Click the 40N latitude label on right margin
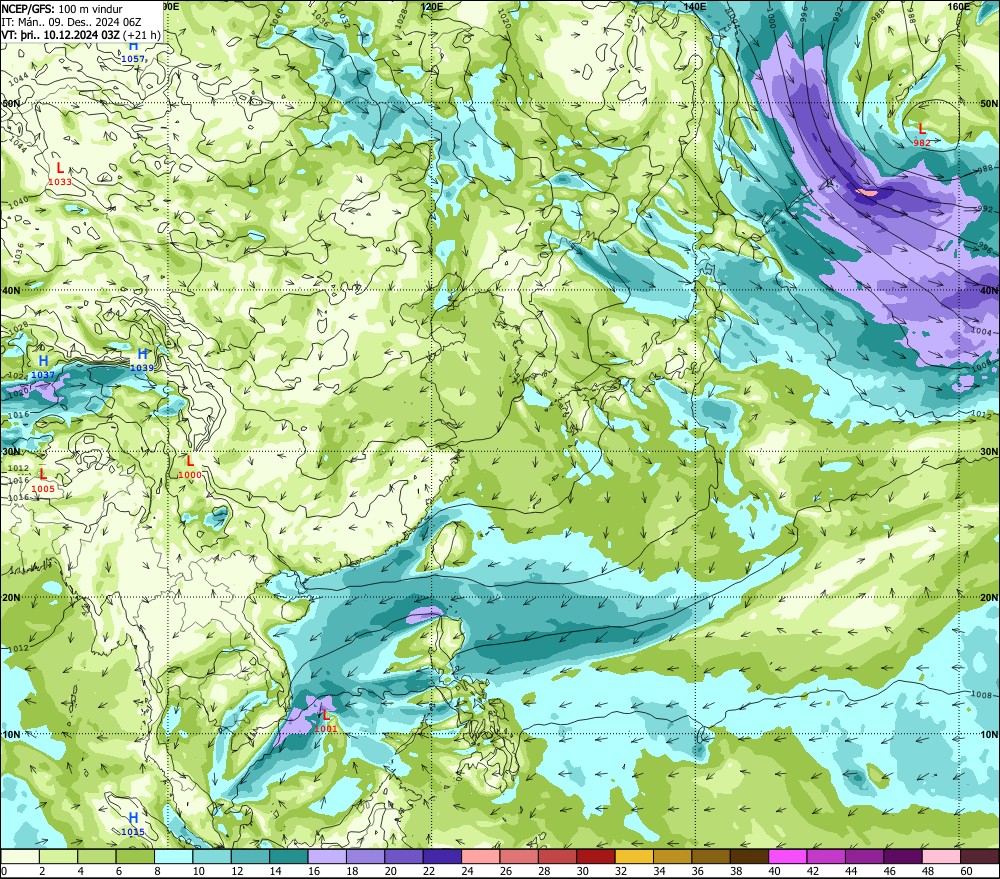Viewport: 1000px width, 879px height. [x=989, y=290]
